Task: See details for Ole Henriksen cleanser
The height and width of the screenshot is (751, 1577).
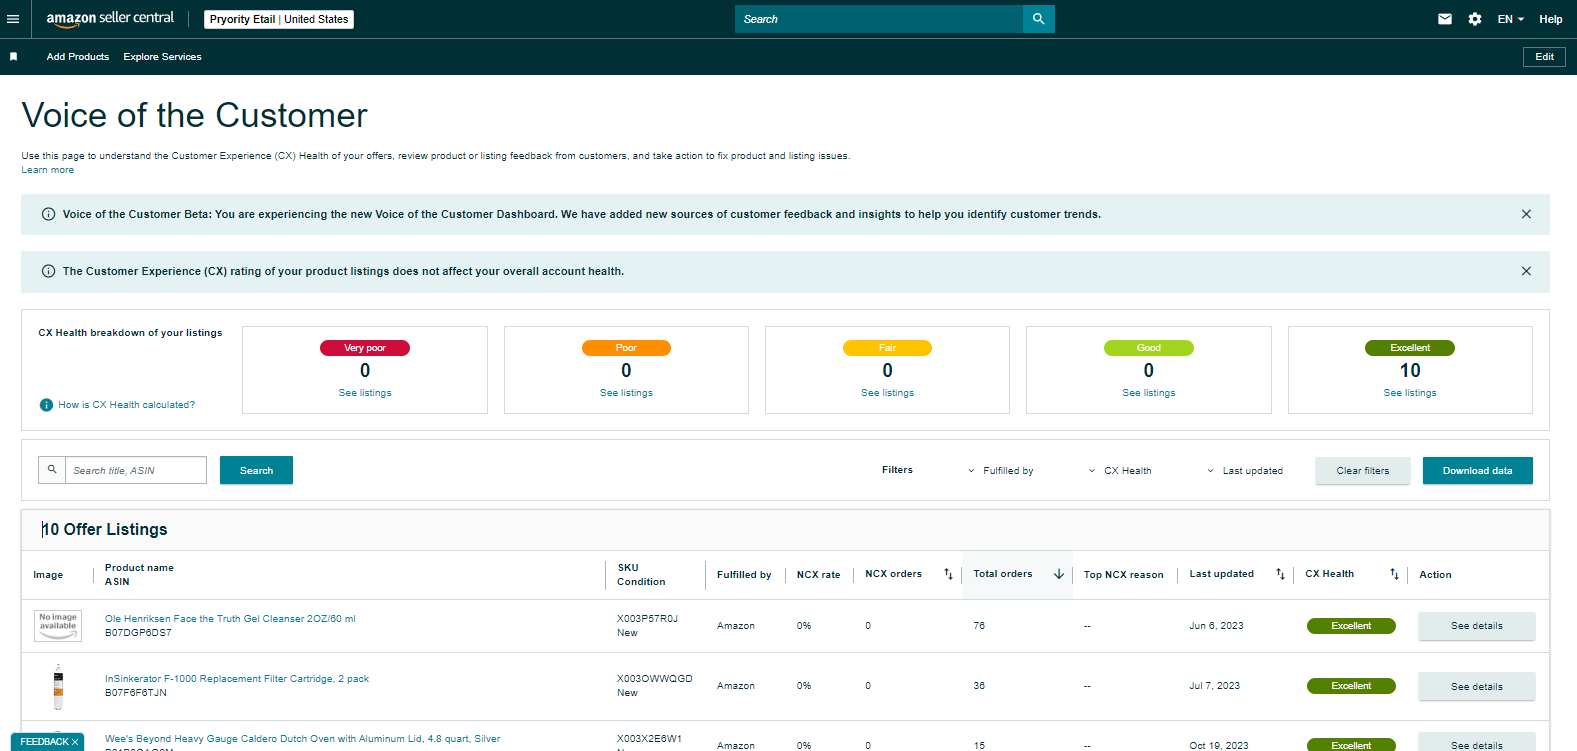Action: click(x=1477, y=626)
